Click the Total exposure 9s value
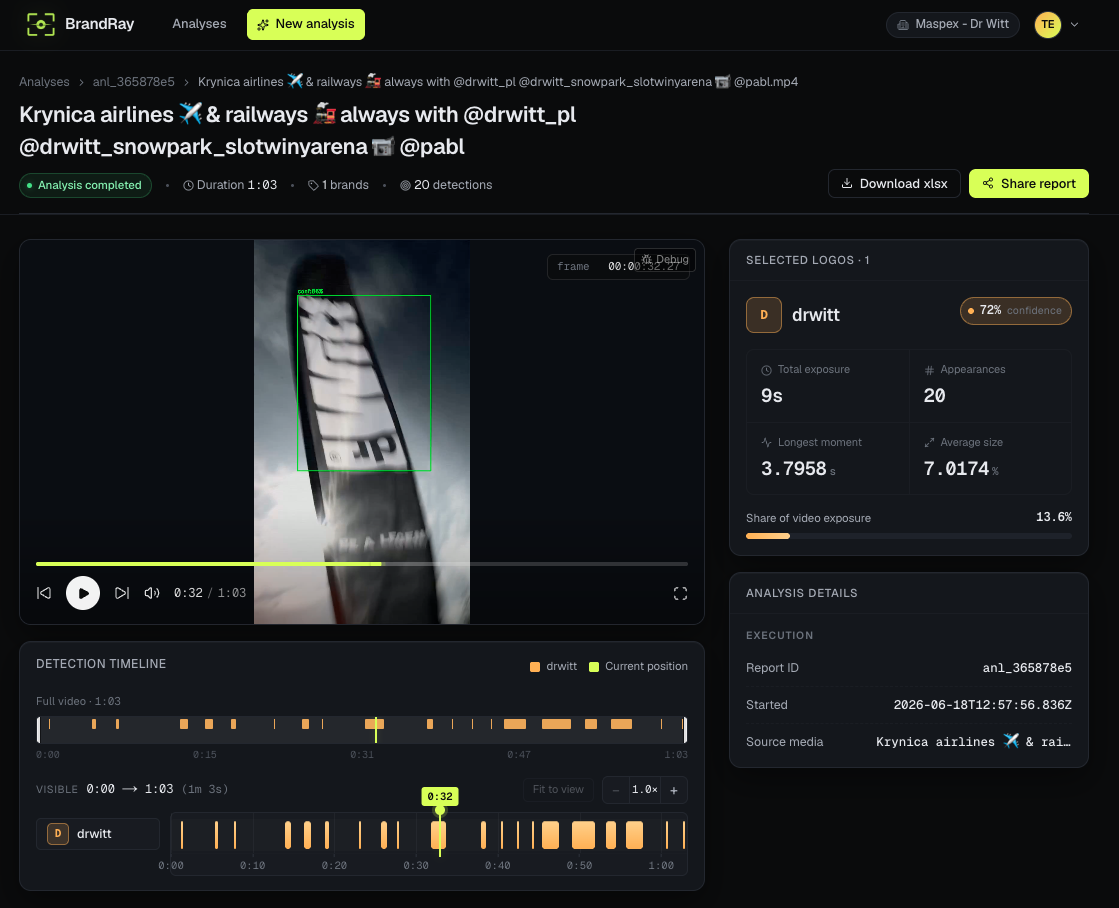Viewport: 1119px width, 908px height. (771, 395)
